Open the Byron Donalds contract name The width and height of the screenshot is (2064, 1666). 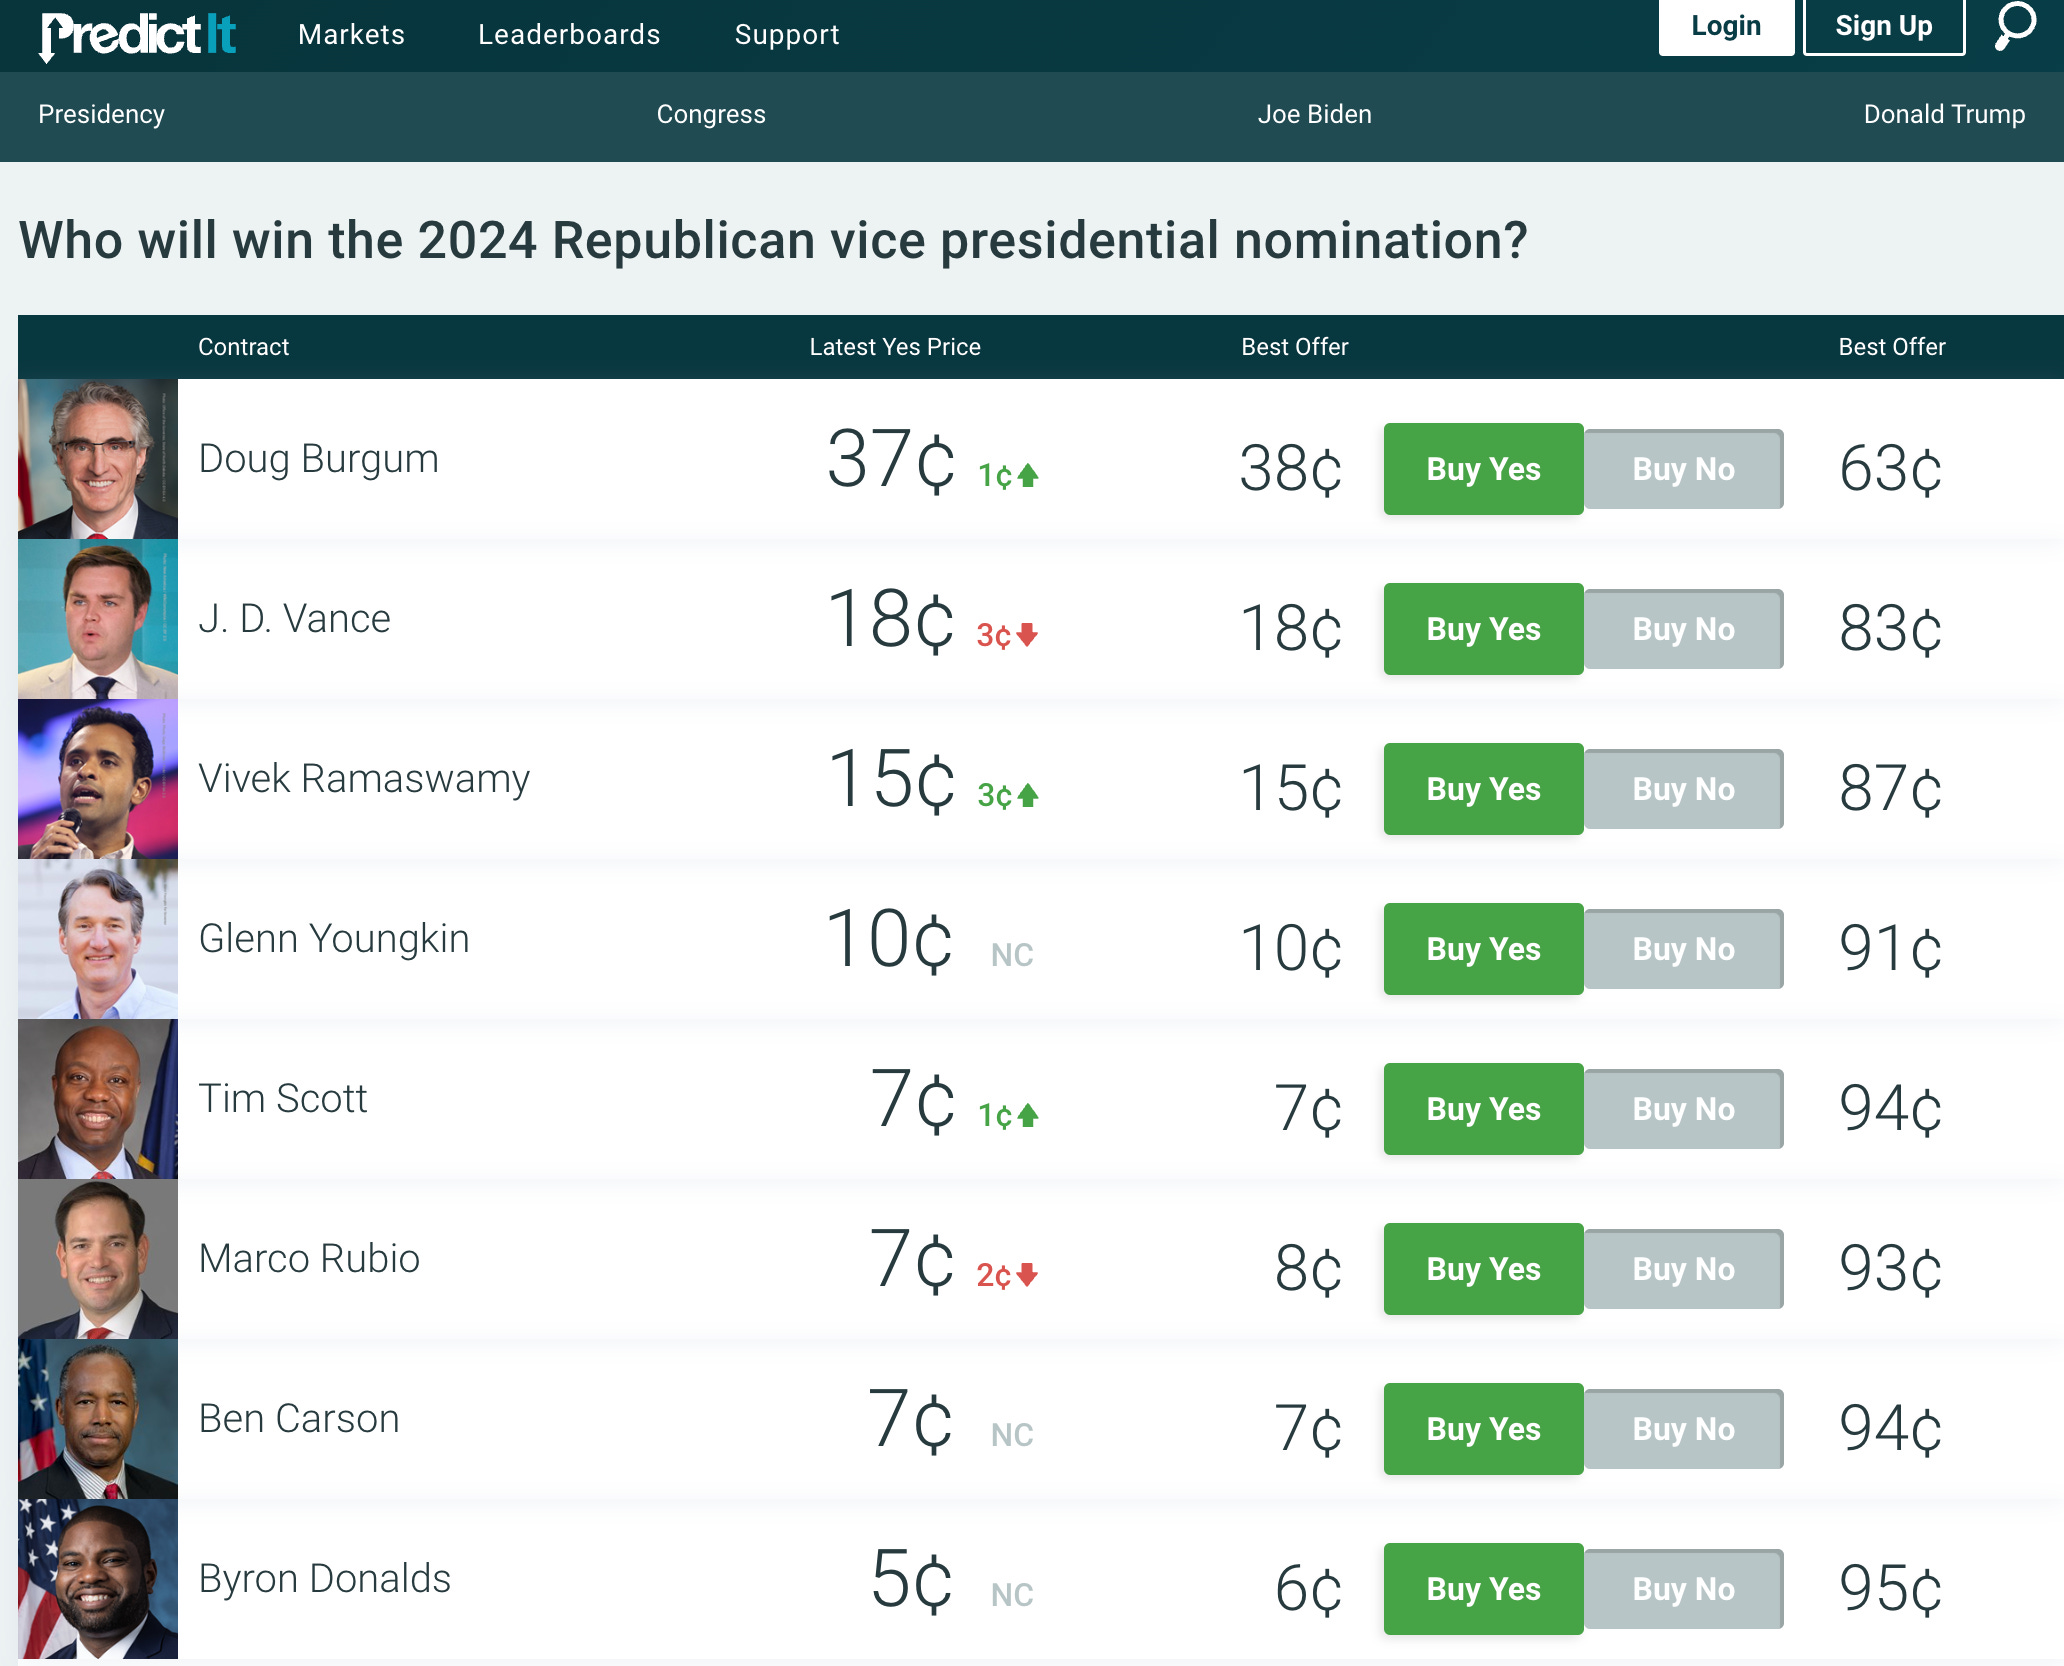point(324,1580)
